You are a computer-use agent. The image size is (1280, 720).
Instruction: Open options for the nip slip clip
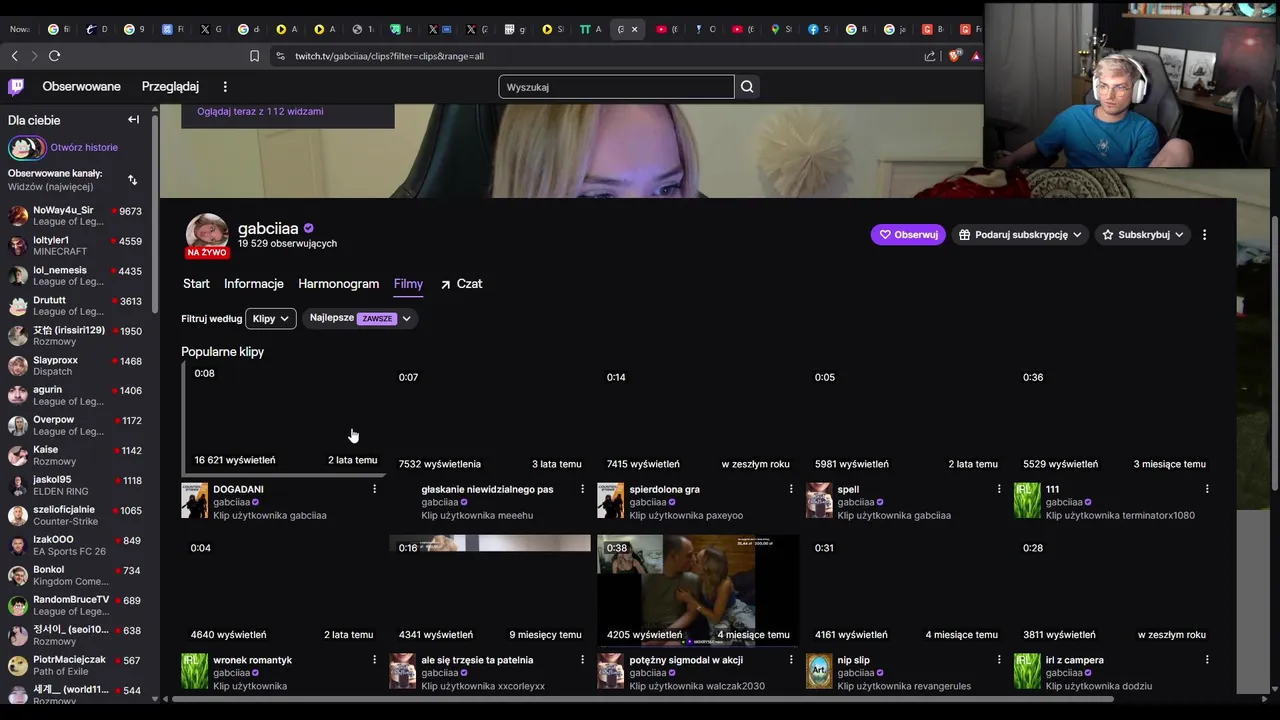pyautogui.click(x=999, y=660)
